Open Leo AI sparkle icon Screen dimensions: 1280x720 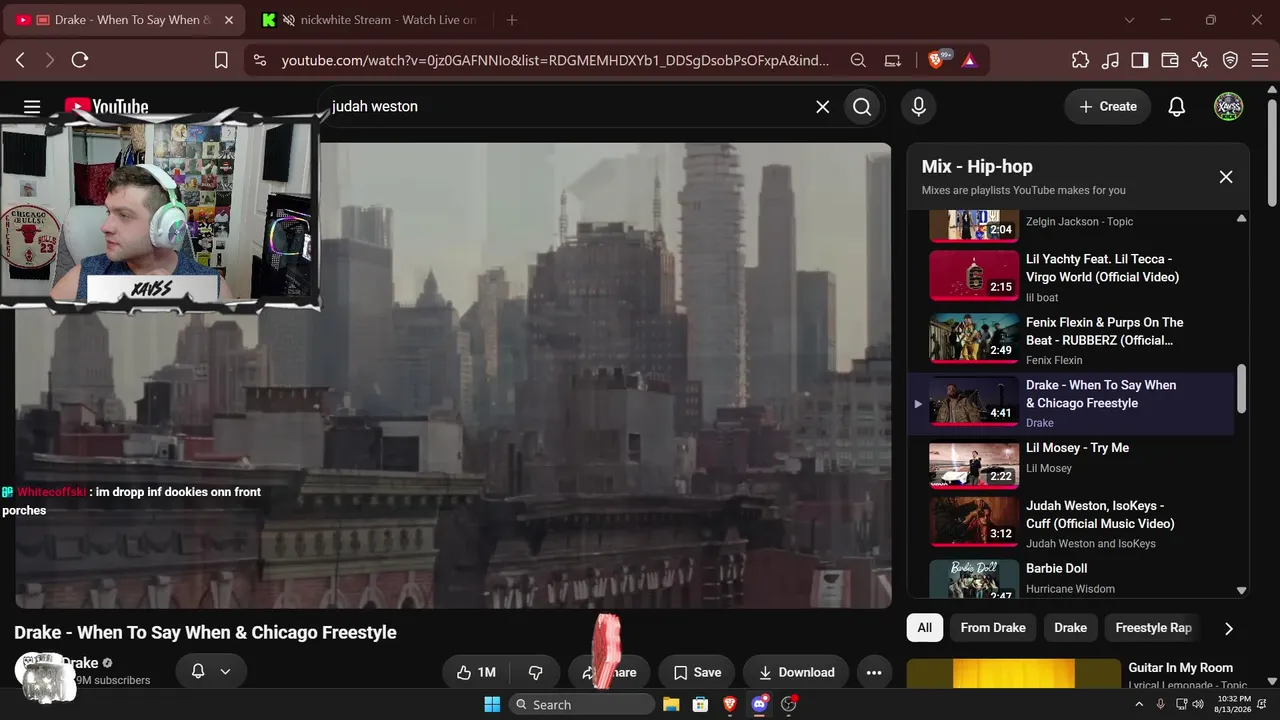[x=1200, y=60]
